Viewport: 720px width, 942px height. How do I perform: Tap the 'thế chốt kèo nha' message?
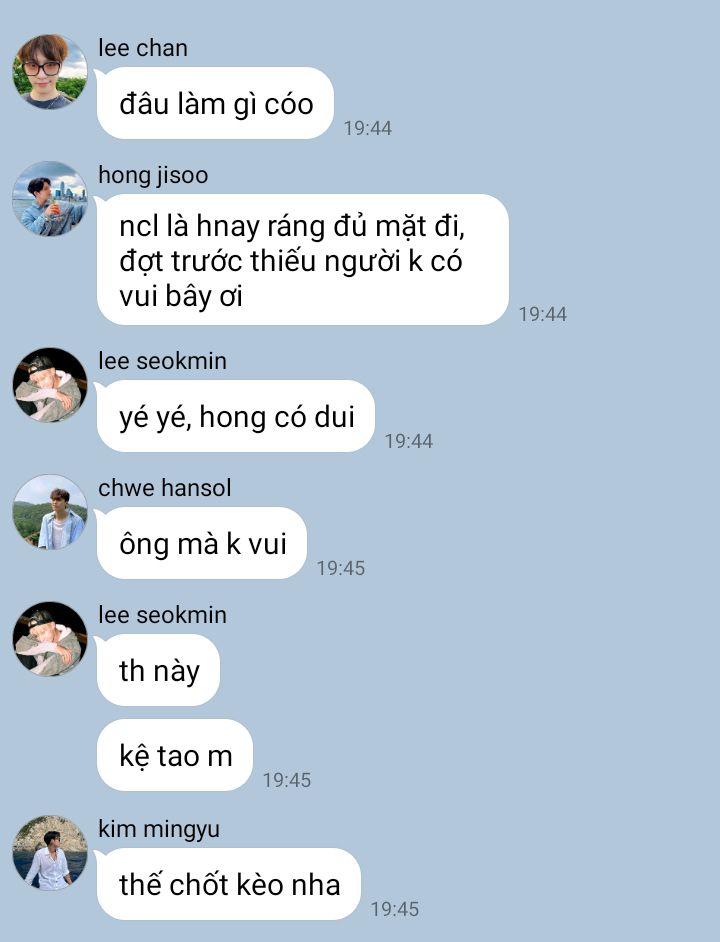[229, 884]
